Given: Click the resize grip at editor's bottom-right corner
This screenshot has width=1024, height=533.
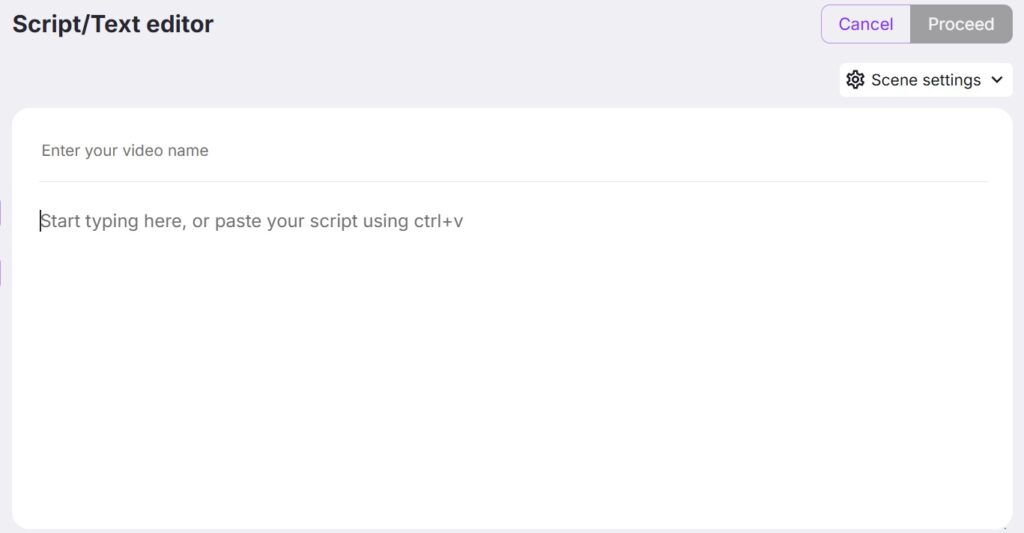Looking at the screenshot, I should click(x=1006, y=527).
